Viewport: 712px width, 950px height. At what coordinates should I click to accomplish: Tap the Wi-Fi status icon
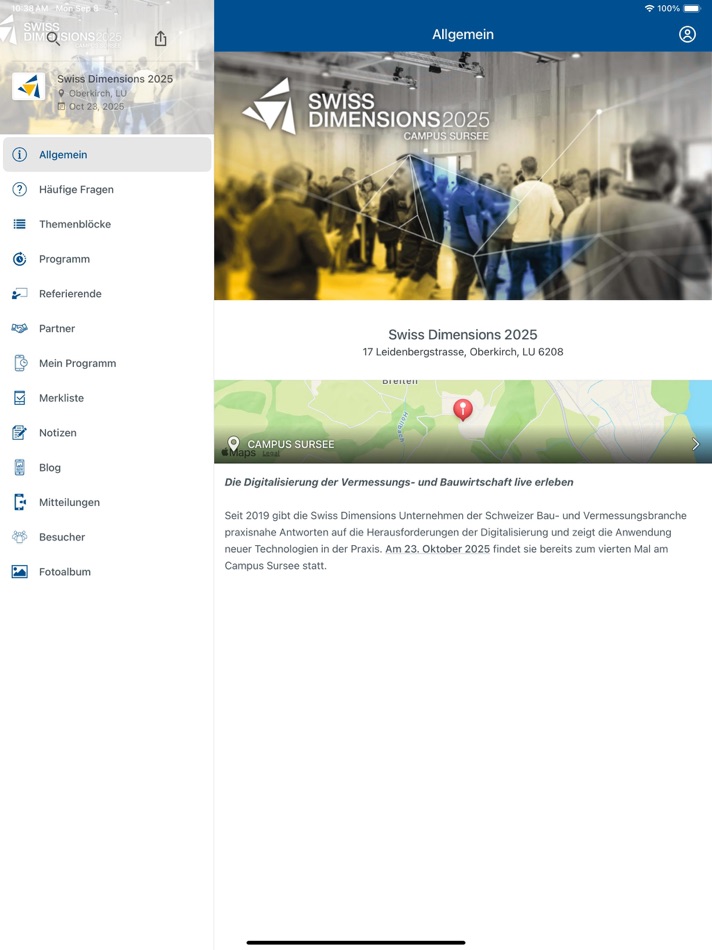650,8
